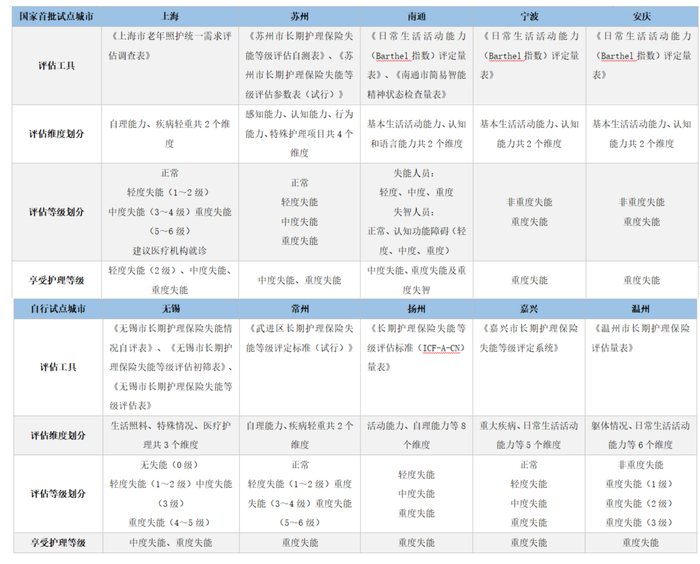Click 评估维度划分 row label under 国家首批试点城市
This screenshot has width=700, height=564.
click(57, 134)
